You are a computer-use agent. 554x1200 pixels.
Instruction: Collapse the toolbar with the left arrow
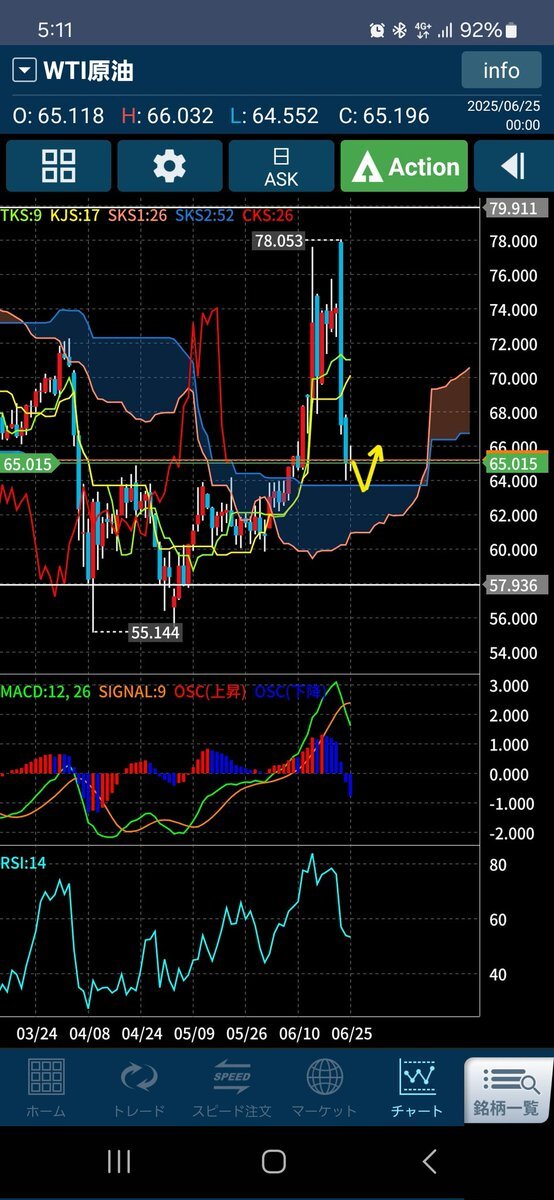(x=514, y=166)
